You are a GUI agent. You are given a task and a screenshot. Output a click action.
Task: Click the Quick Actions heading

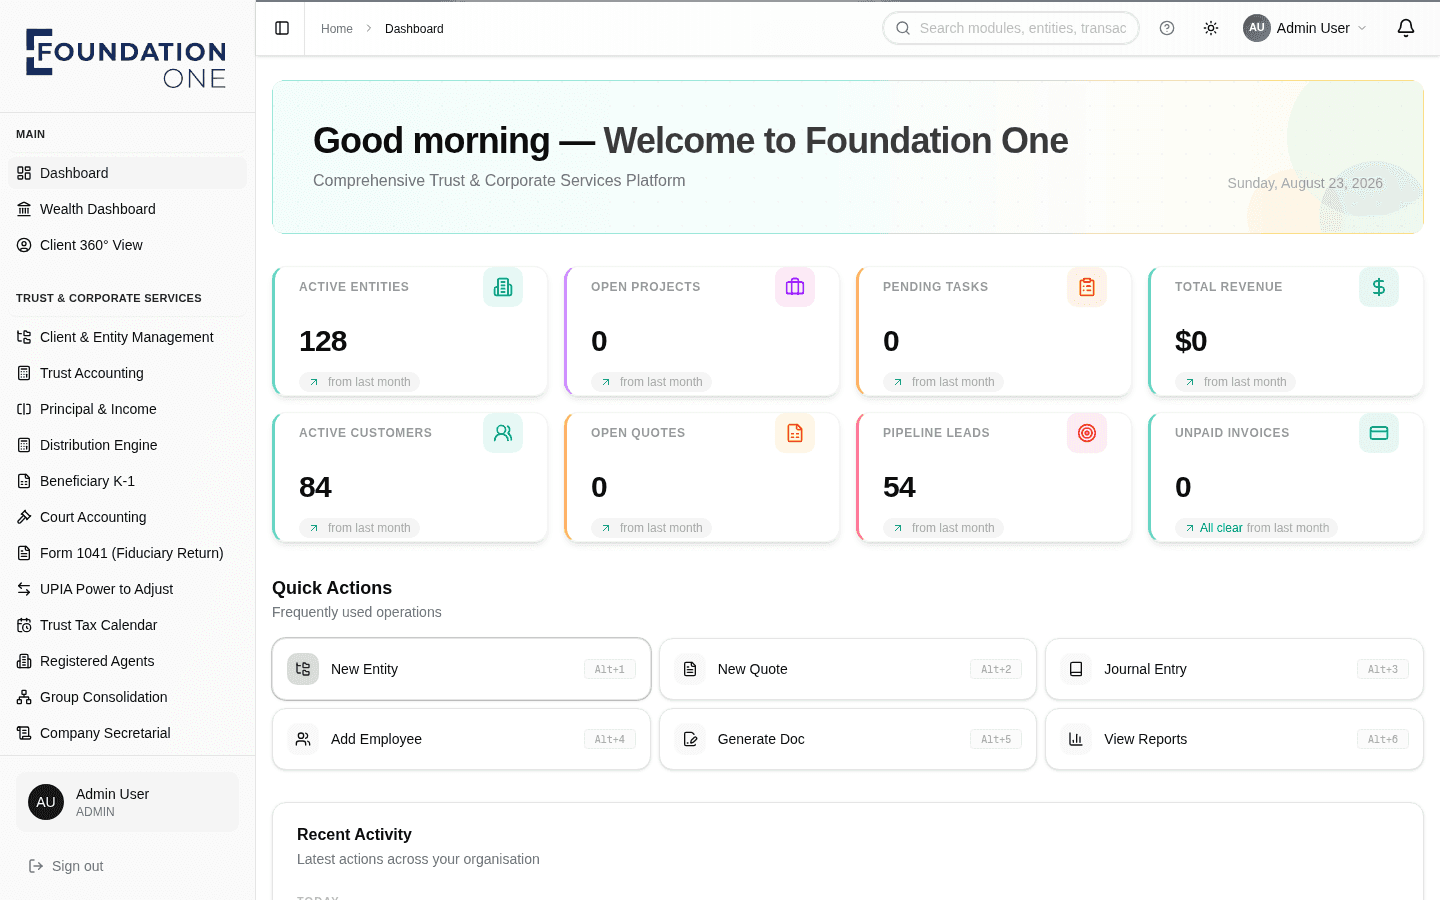click(x=332, y=588)
